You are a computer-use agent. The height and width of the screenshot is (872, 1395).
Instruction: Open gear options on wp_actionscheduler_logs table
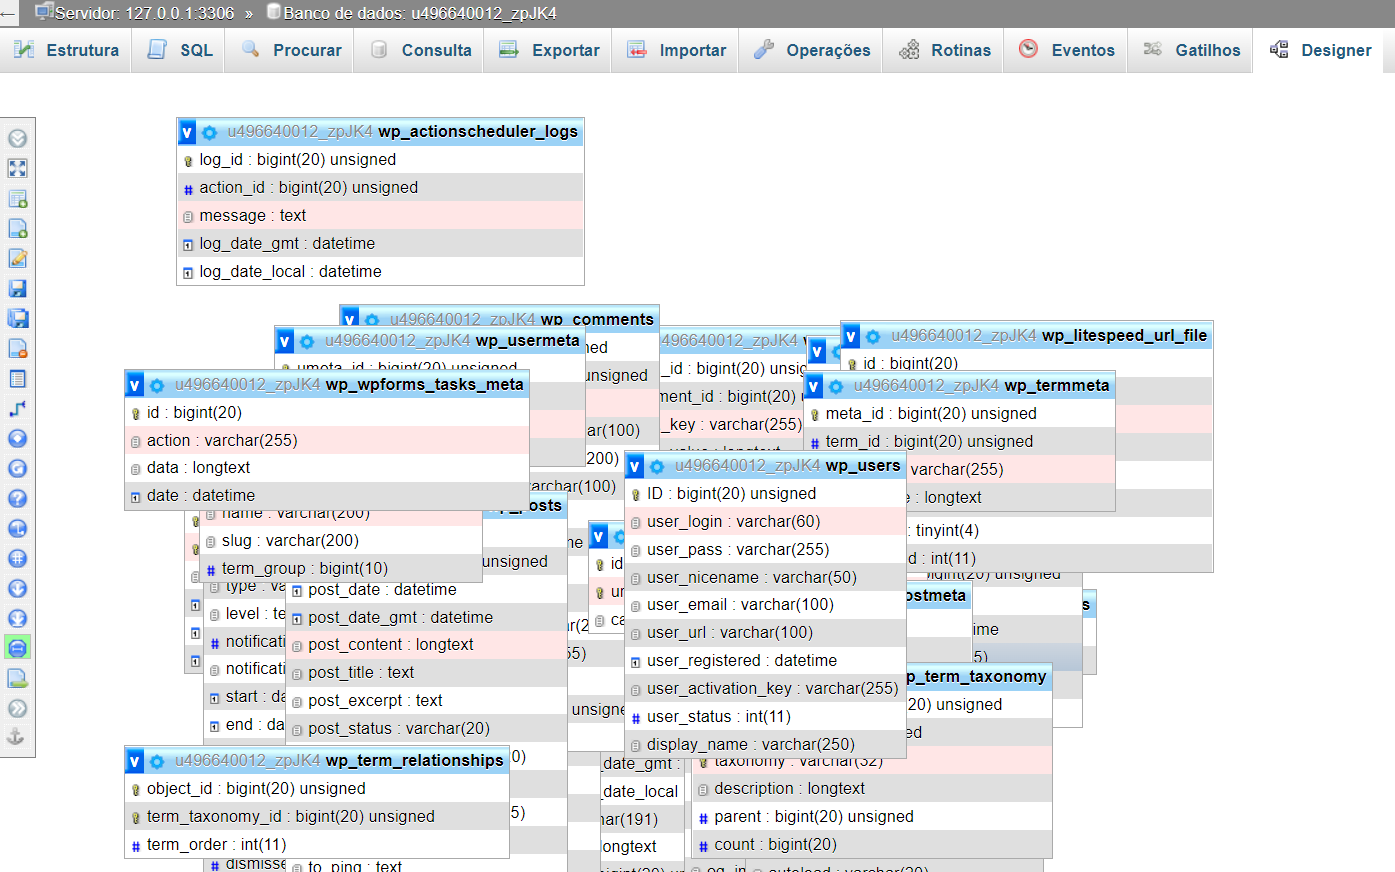coord(209,132)
